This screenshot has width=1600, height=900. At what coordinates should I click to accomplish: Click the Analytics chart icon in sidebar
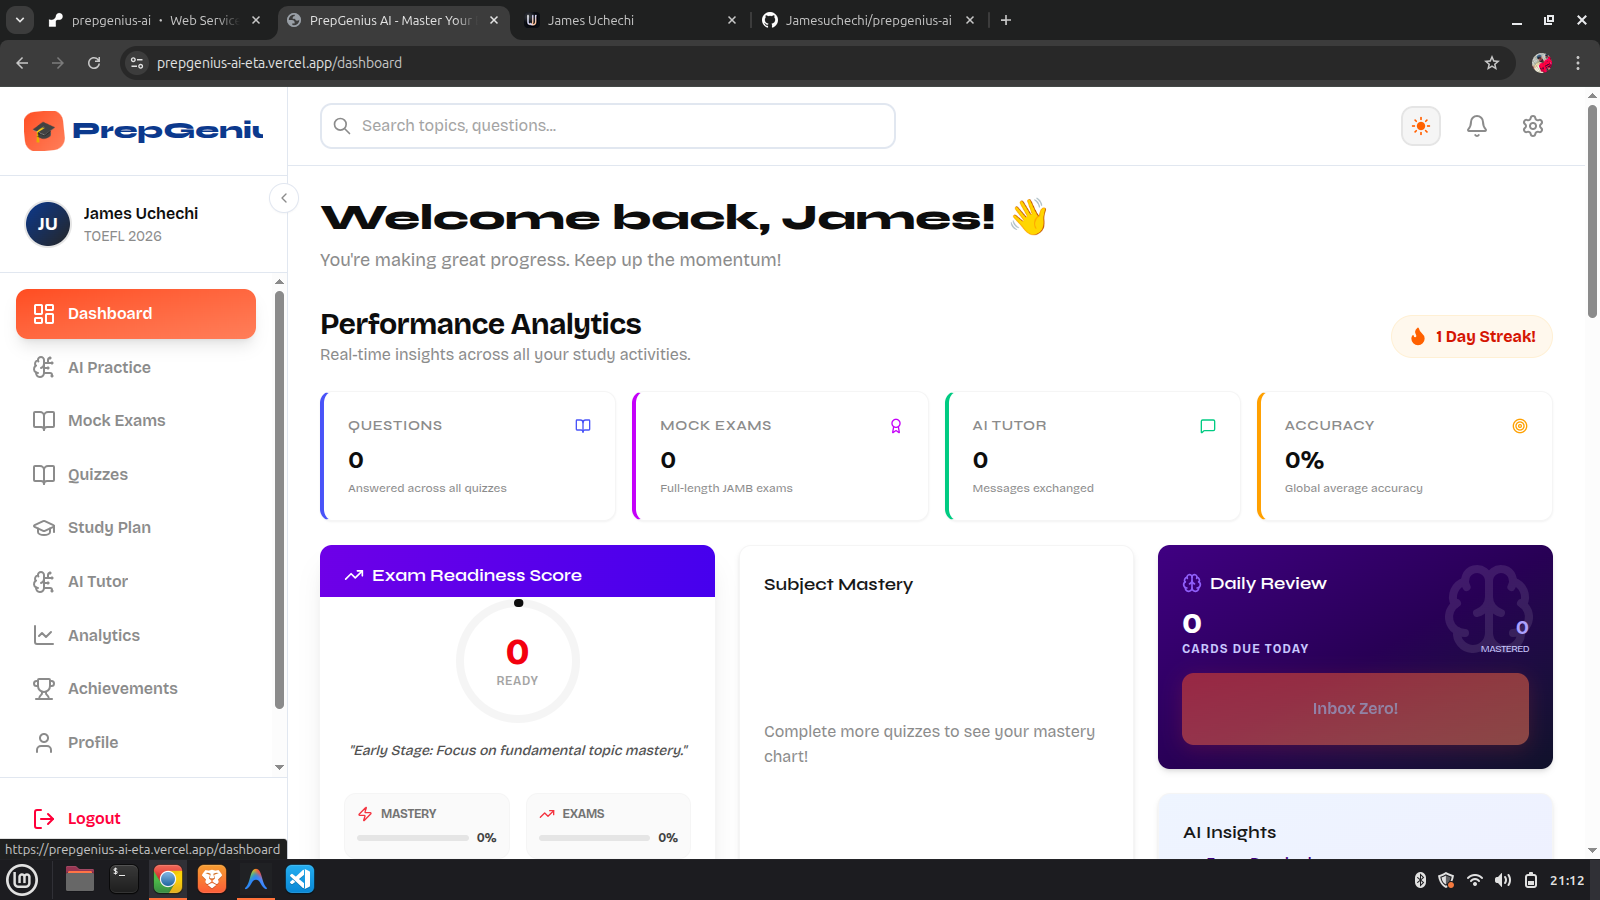(x=44, y=635)
